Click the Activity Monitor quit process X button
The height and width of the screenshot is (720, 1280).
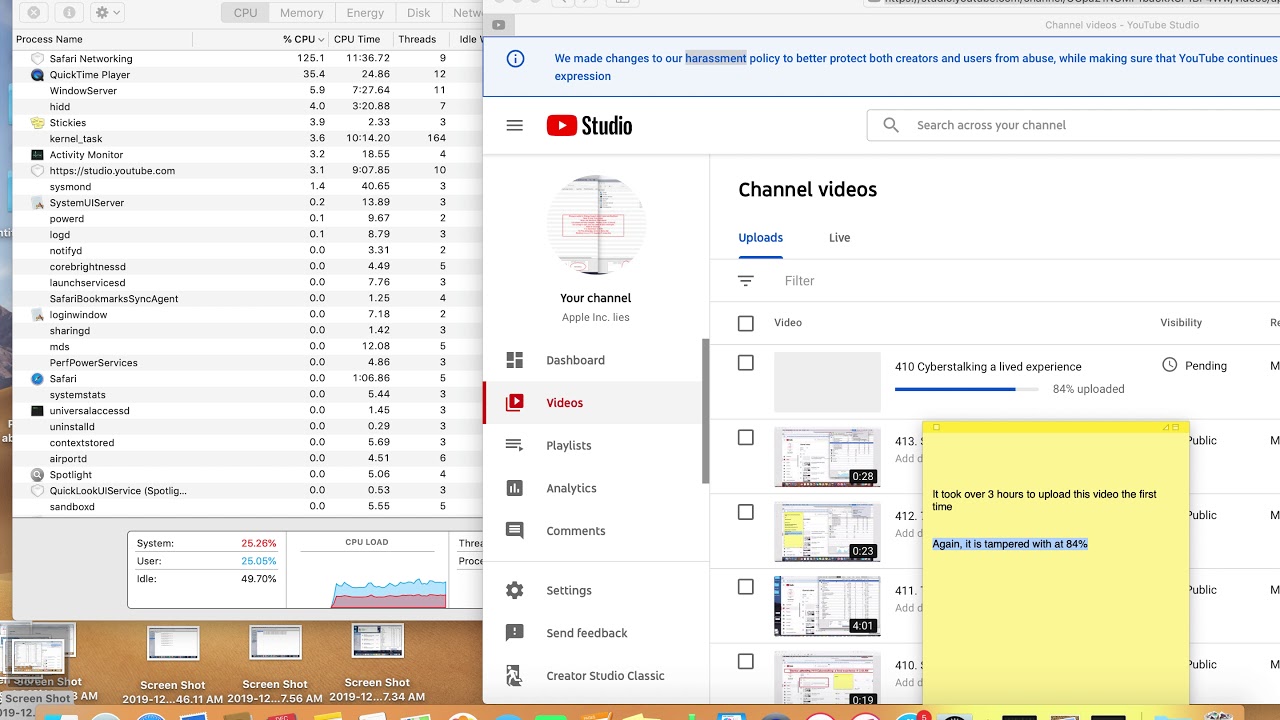click(x=34, y=13)
